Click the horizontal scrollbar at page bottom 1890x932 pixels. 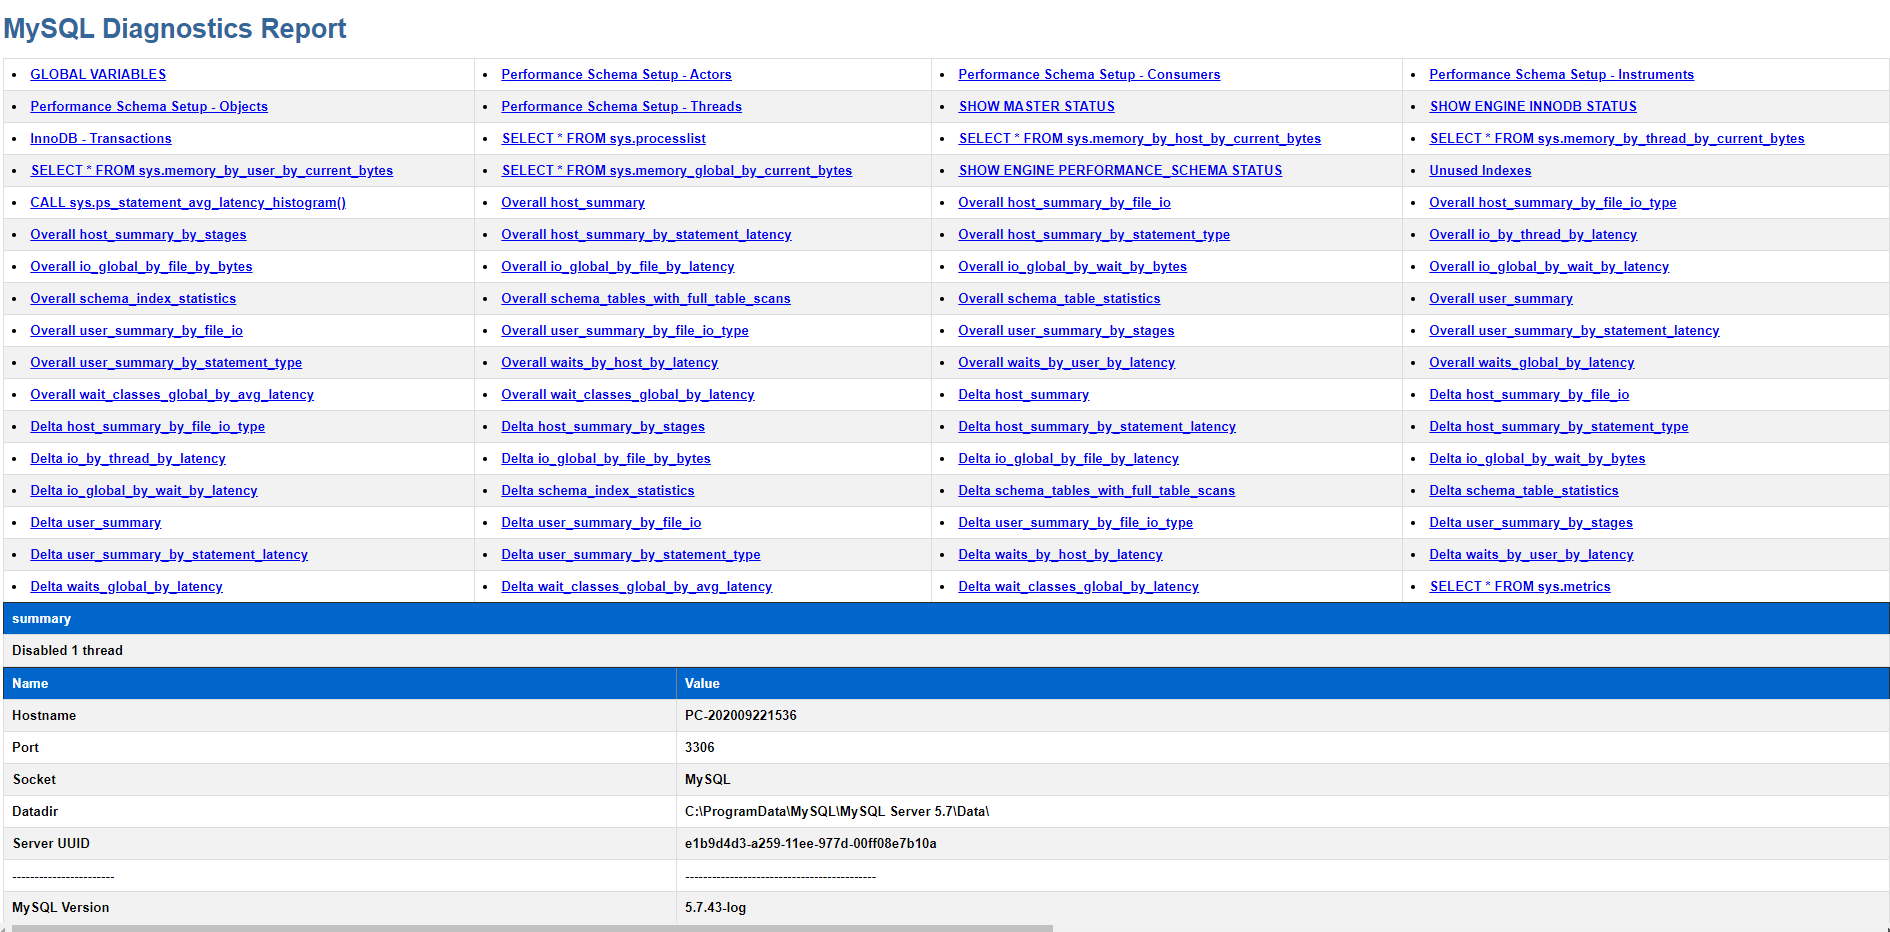[532, 928]
